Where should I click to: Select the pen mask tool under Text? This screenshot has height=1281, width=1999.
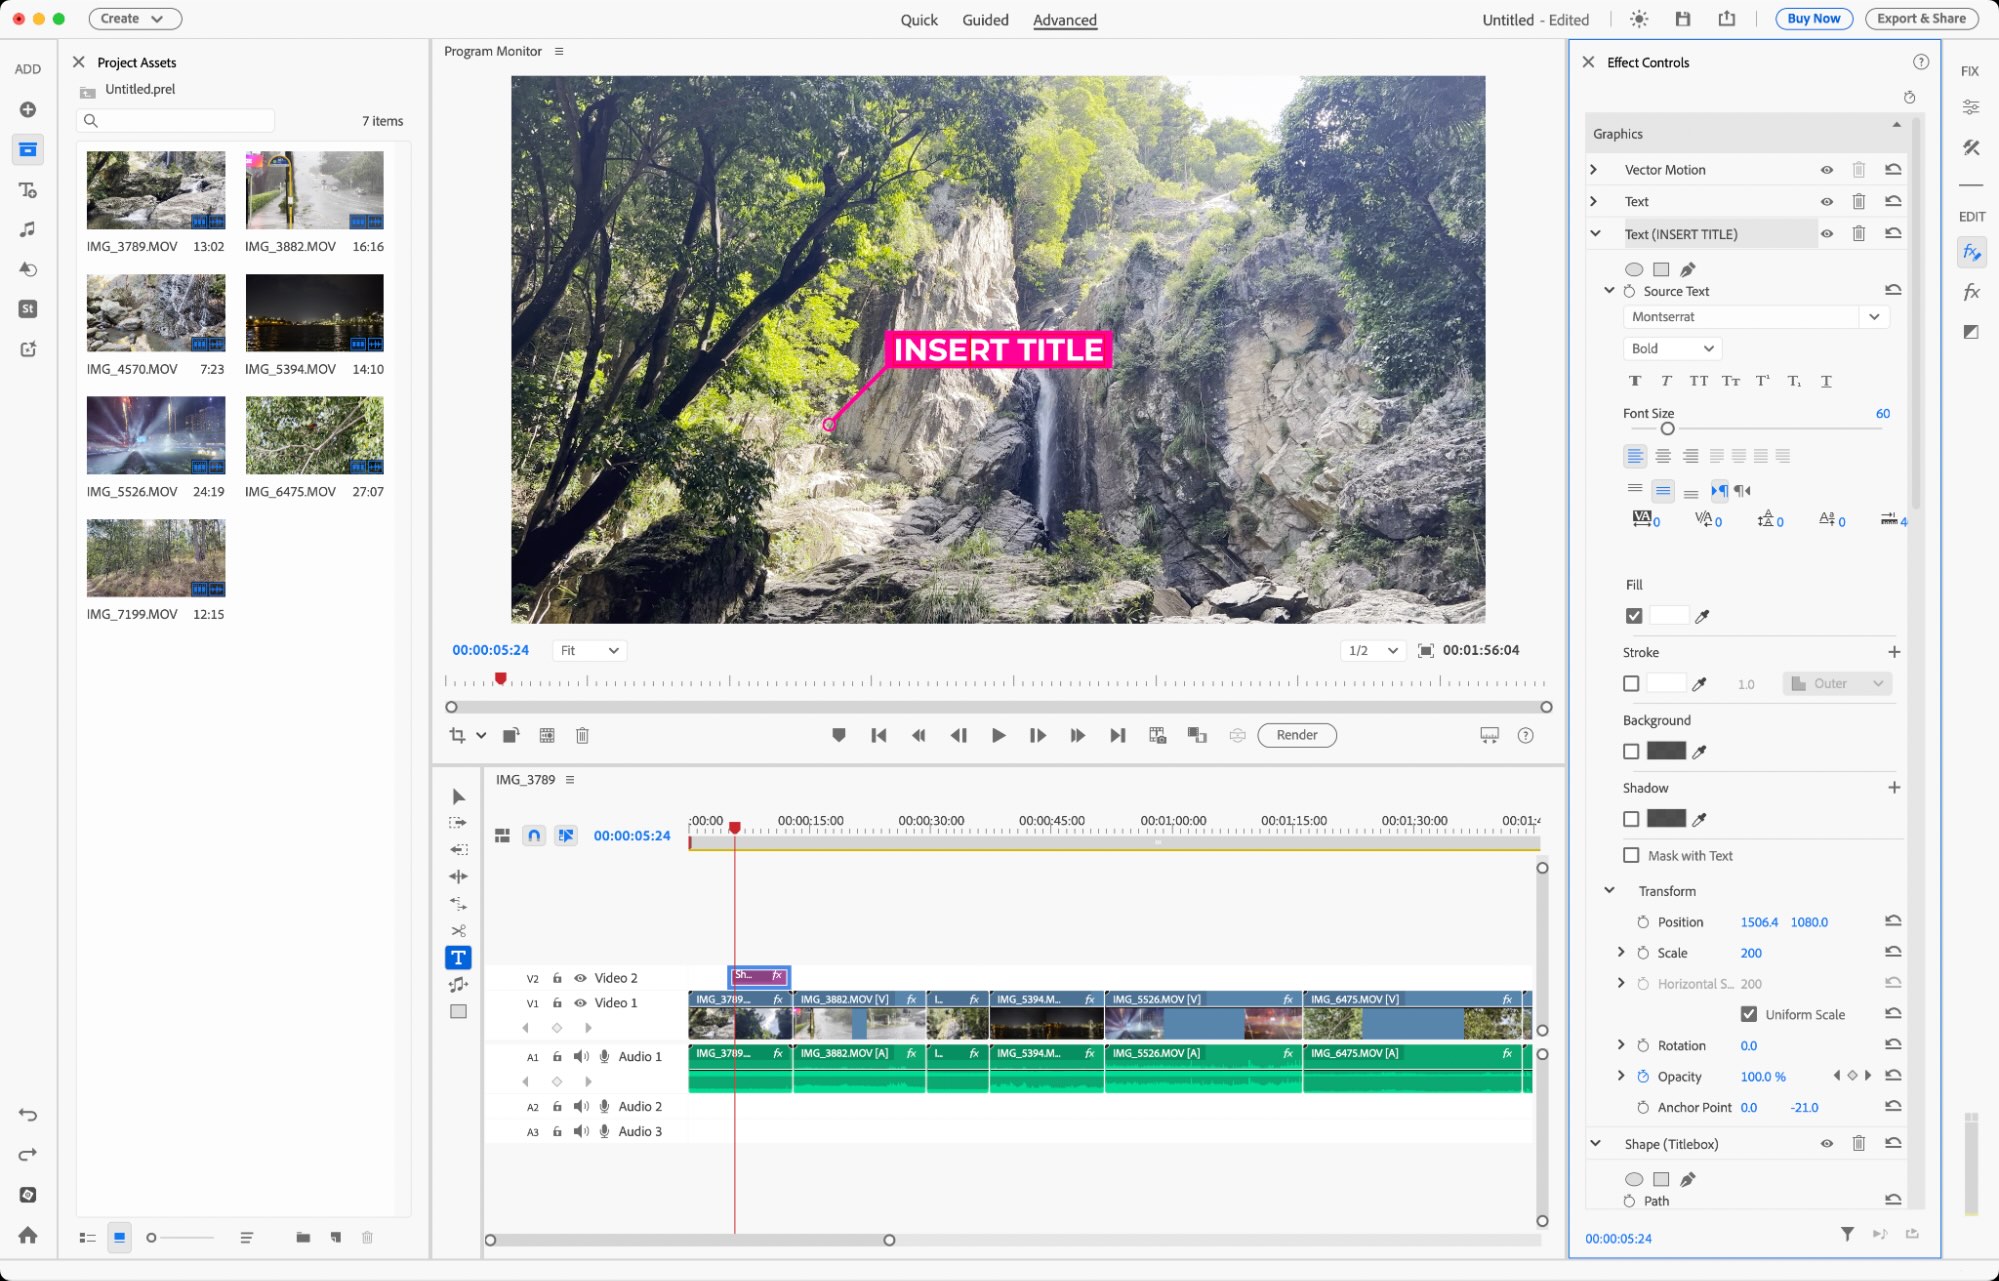click(x=1688, y=269)
